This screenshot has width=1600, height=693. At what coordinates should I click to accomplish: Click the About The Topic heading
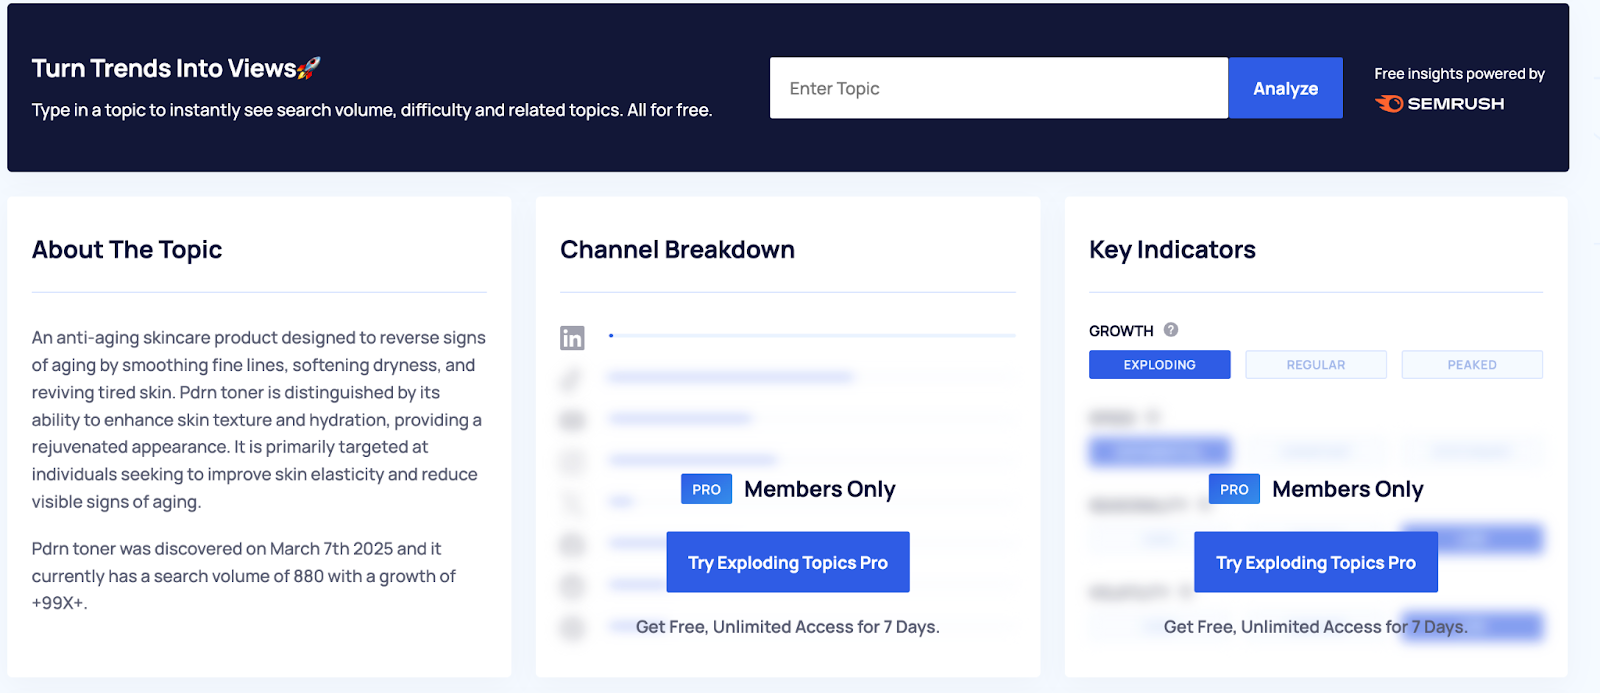pyautogui.click(x=127, y=250)
